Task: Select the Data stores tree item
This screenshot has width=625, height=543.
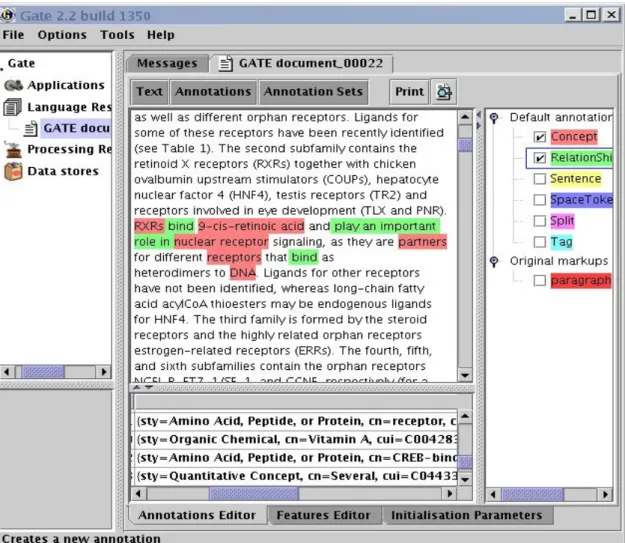Action: [63, 171]
